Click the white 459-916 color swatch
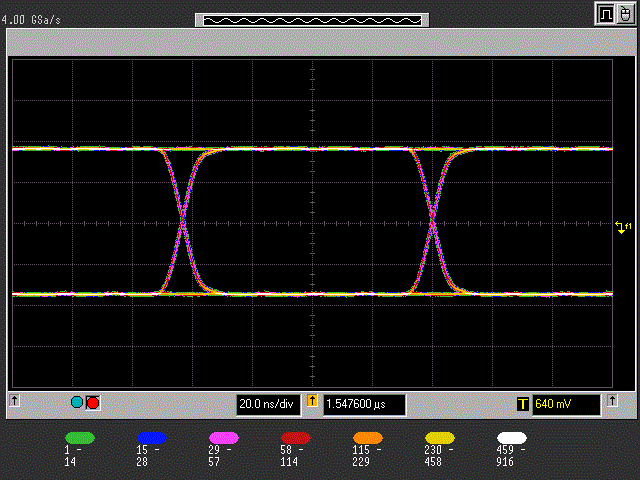 512,438
